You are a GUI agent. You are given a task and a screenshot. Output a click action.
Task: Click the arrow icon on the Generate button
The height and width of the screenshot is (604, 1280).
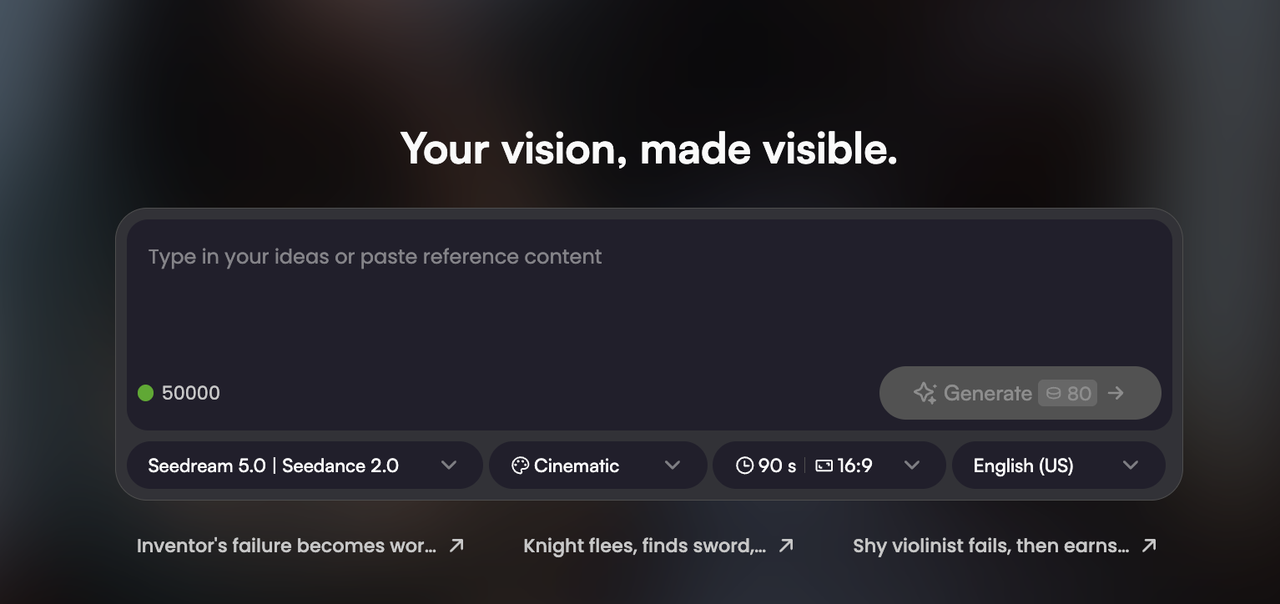[1116, 393]
